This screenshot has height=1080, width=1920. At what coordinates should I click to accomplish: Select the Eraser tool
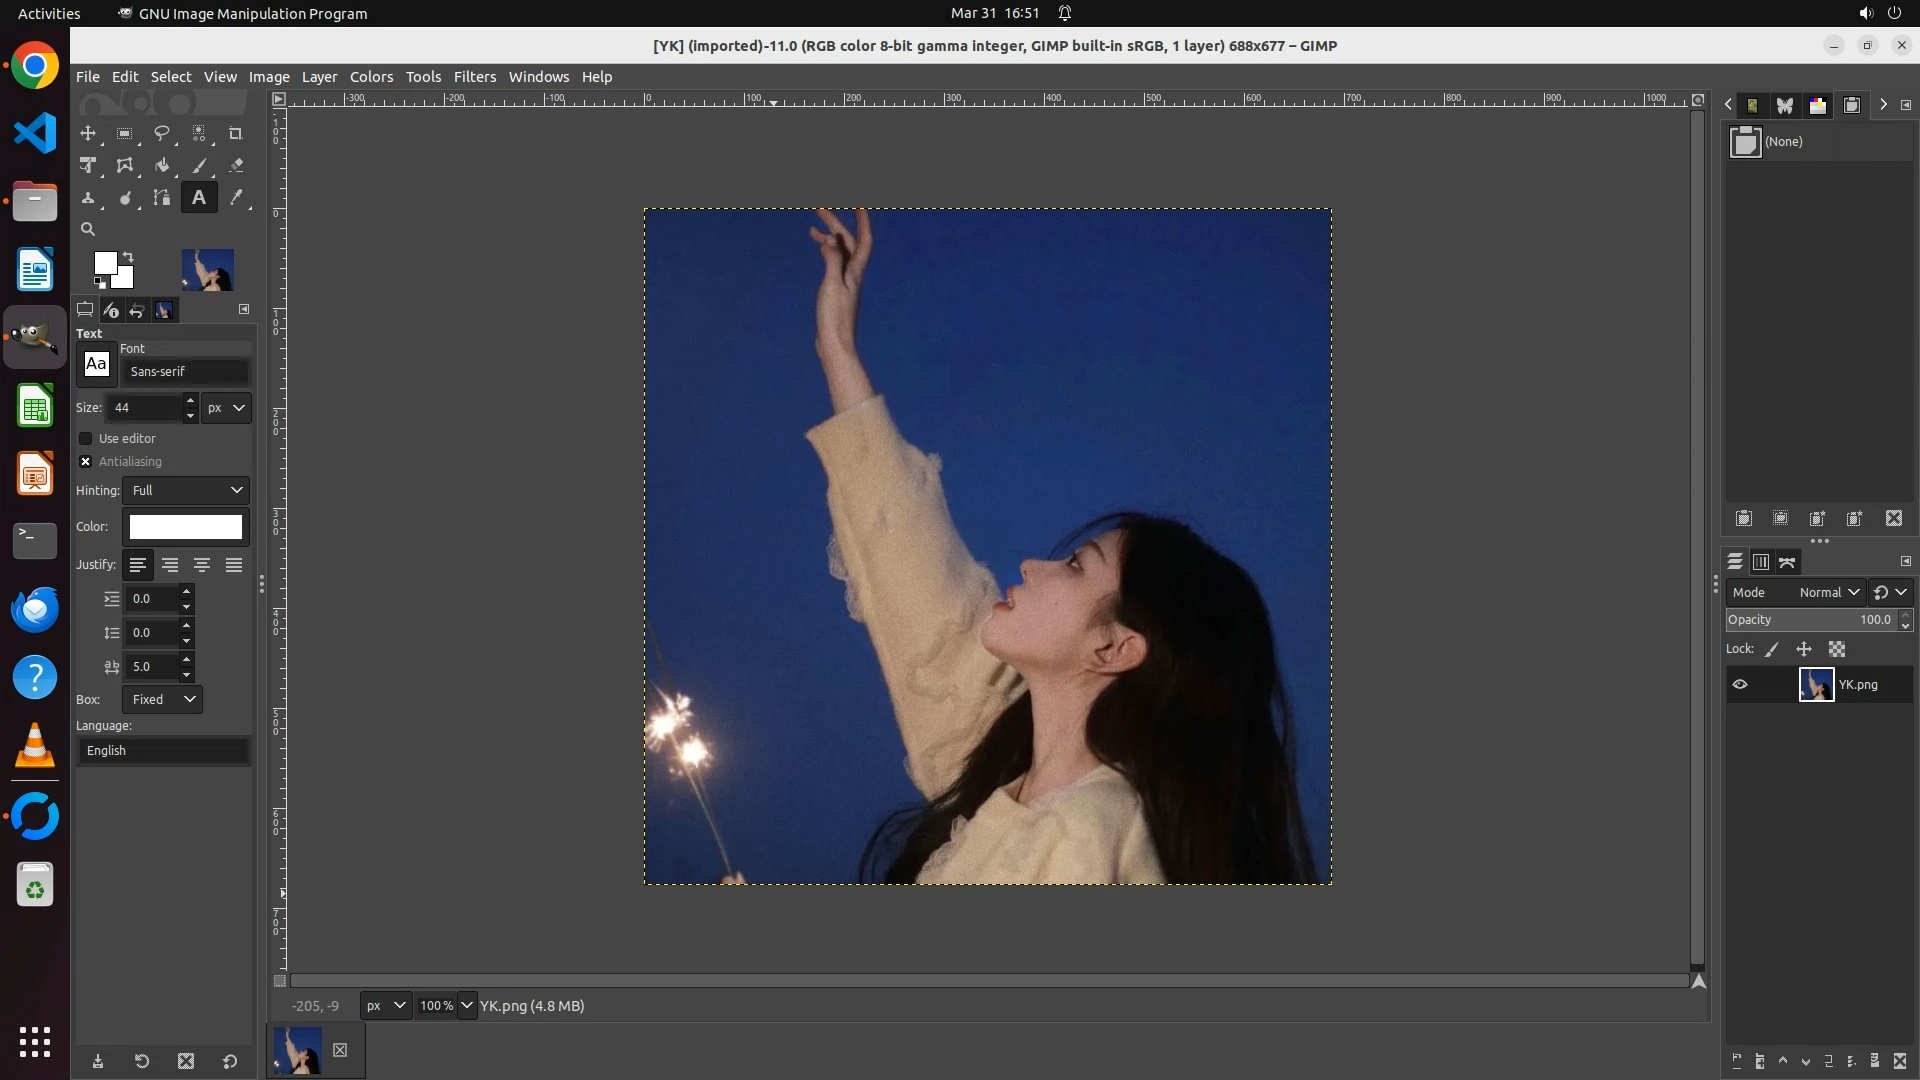coord(236,166)
